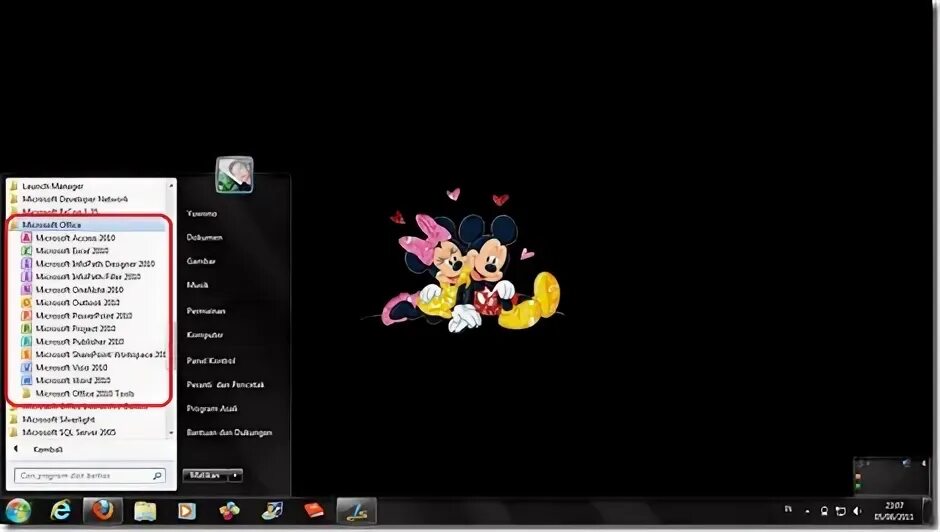This screenshot has width=940, height=532.
Task: Open Panel Kontrol
Action: pos(210,361)
